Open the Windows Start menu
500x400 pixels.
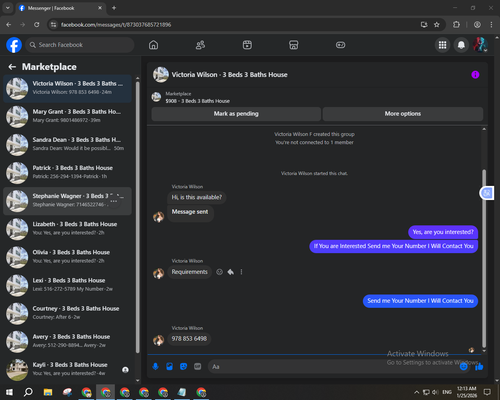pyautogui.click(x=9, y=392)
